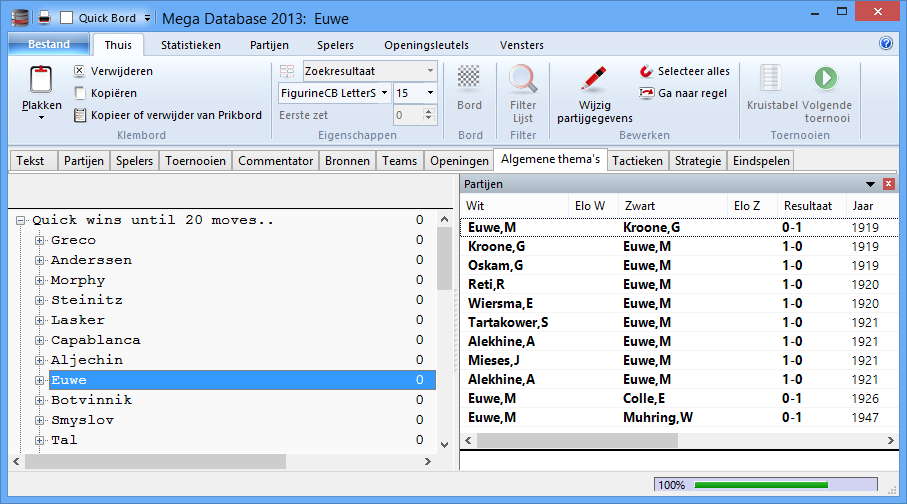
Task: Sort by the Zwart column header
Action: pyautogui.click(x=673, y=206)
